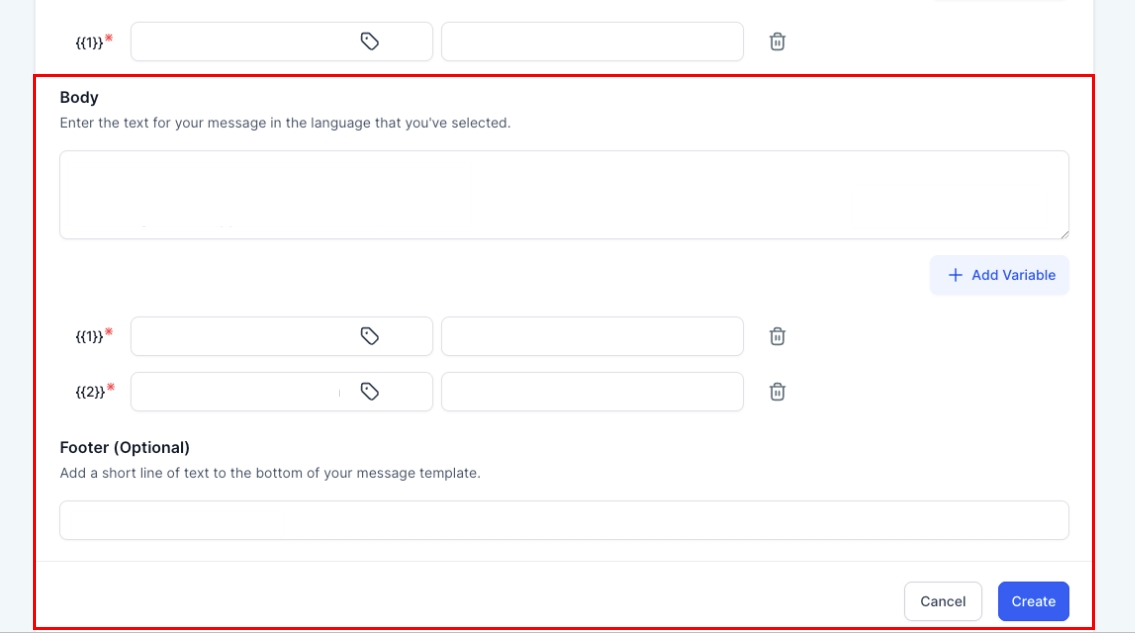
Task: Click the tag icon in the row above Body
Action: pos(370,42)
